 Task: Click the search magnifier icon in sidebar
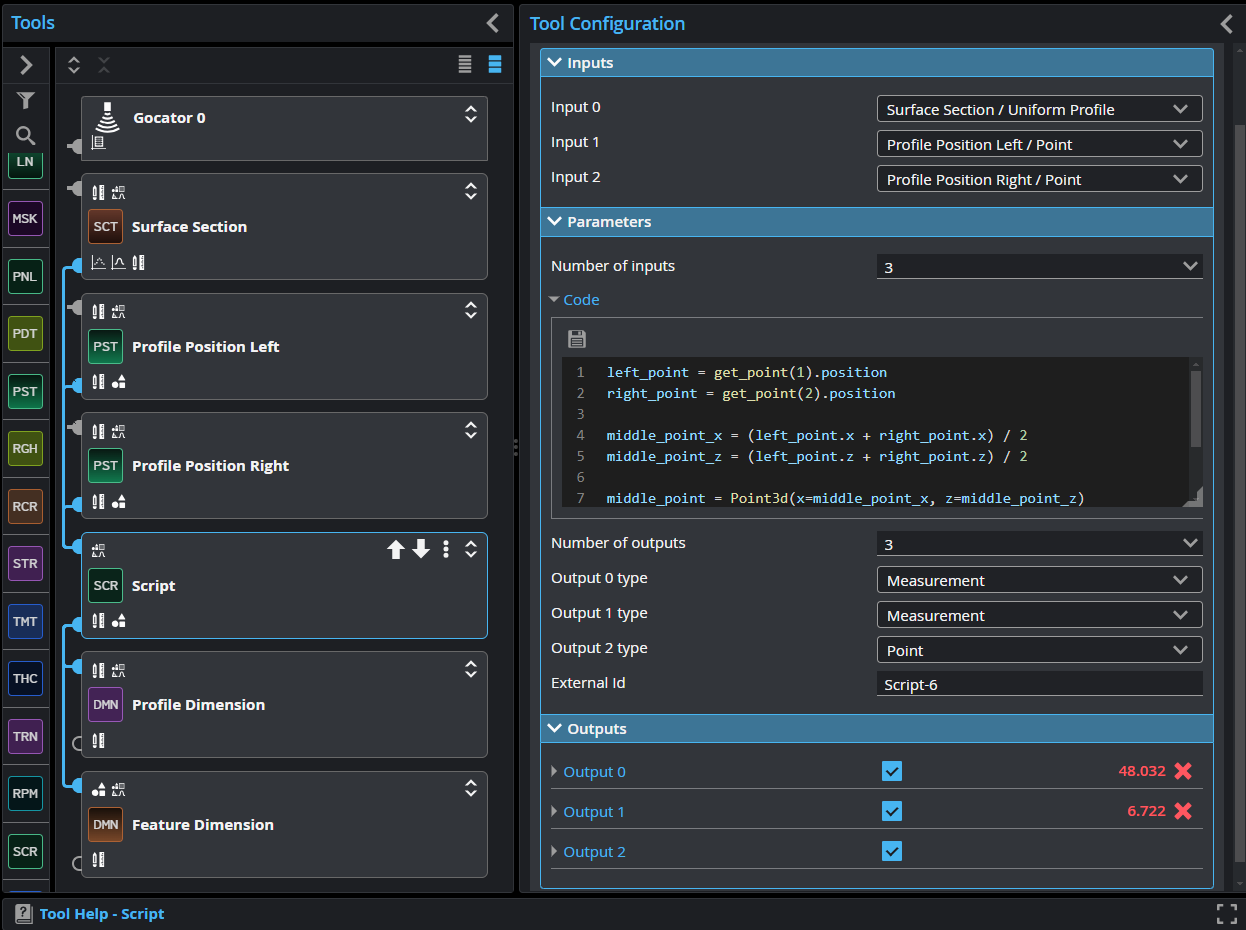(26, 135)
